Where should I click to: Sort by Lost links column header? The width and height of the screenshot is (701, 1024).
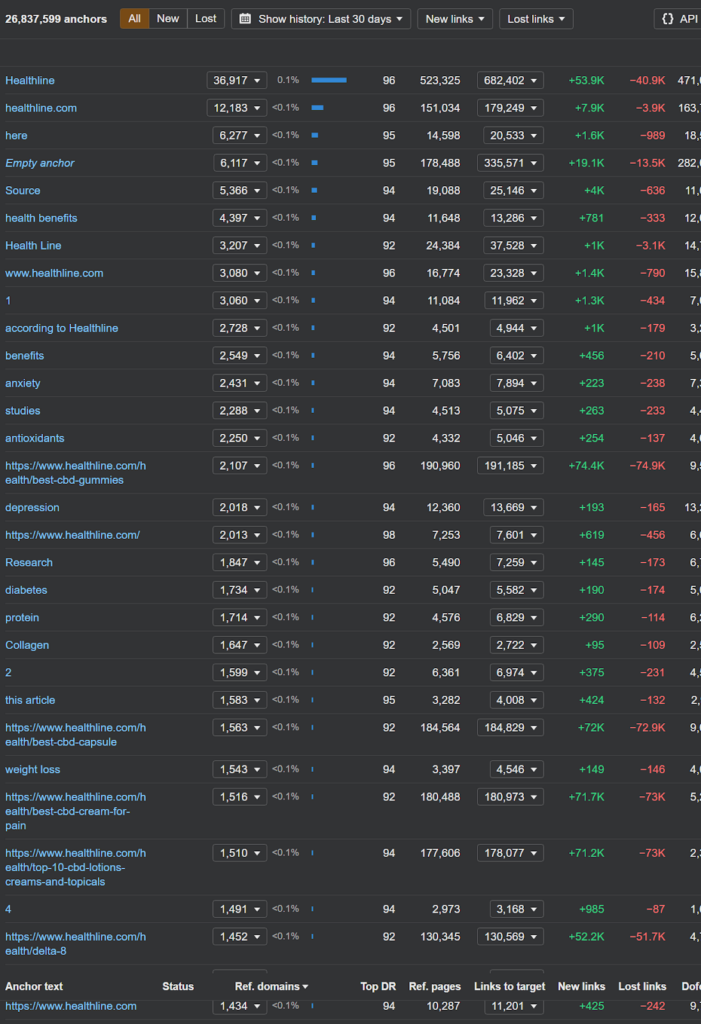pyautogui.click(x=642, y=986)
